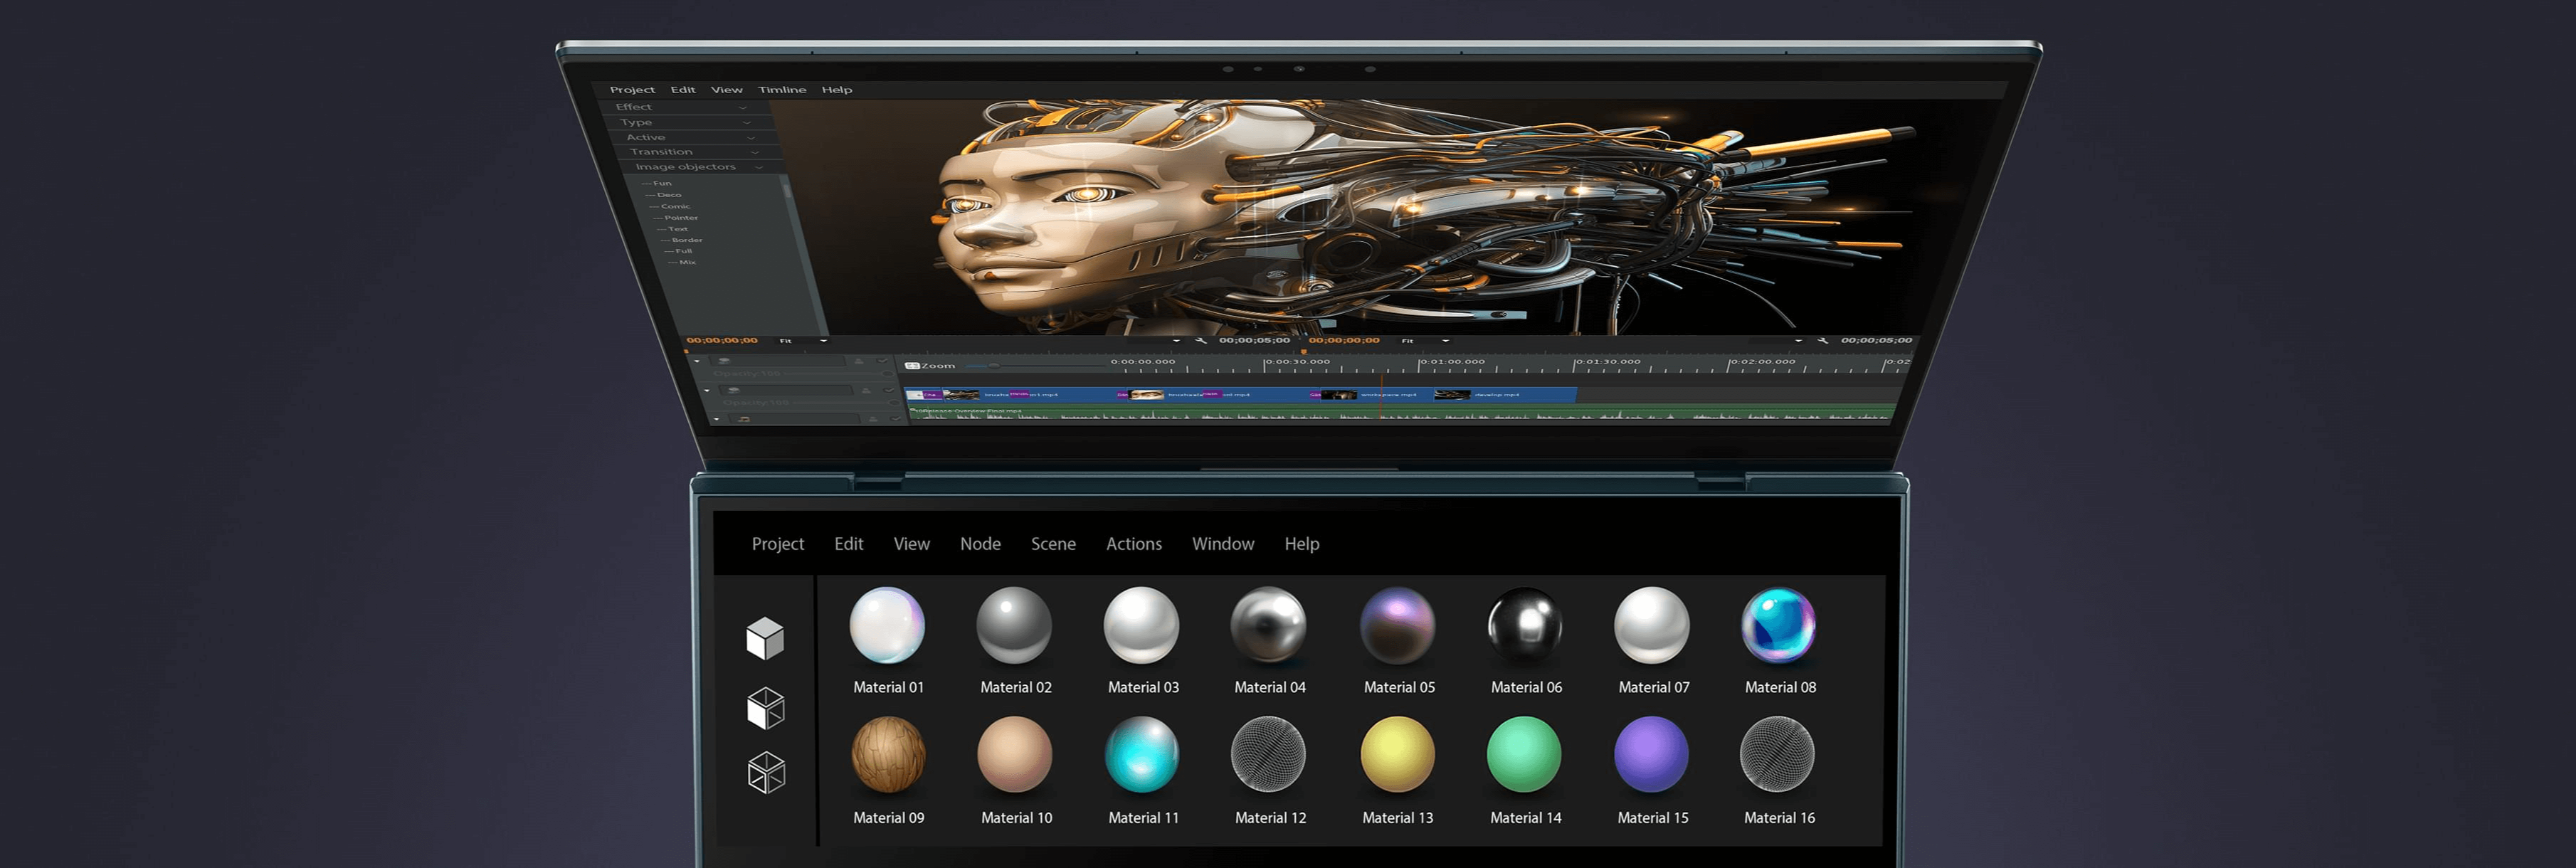
Task: Click the 0:01:30.000 mark on the ruler
Action: [1608, 362]
